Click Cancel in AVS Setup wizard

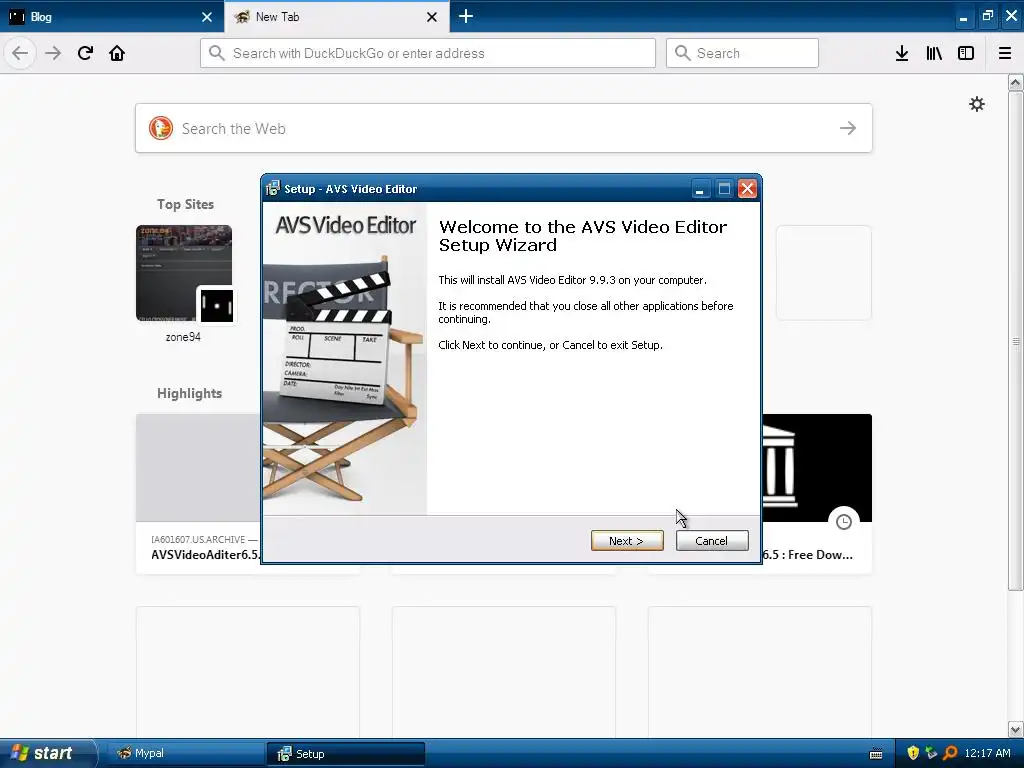[x=712, y=541]
